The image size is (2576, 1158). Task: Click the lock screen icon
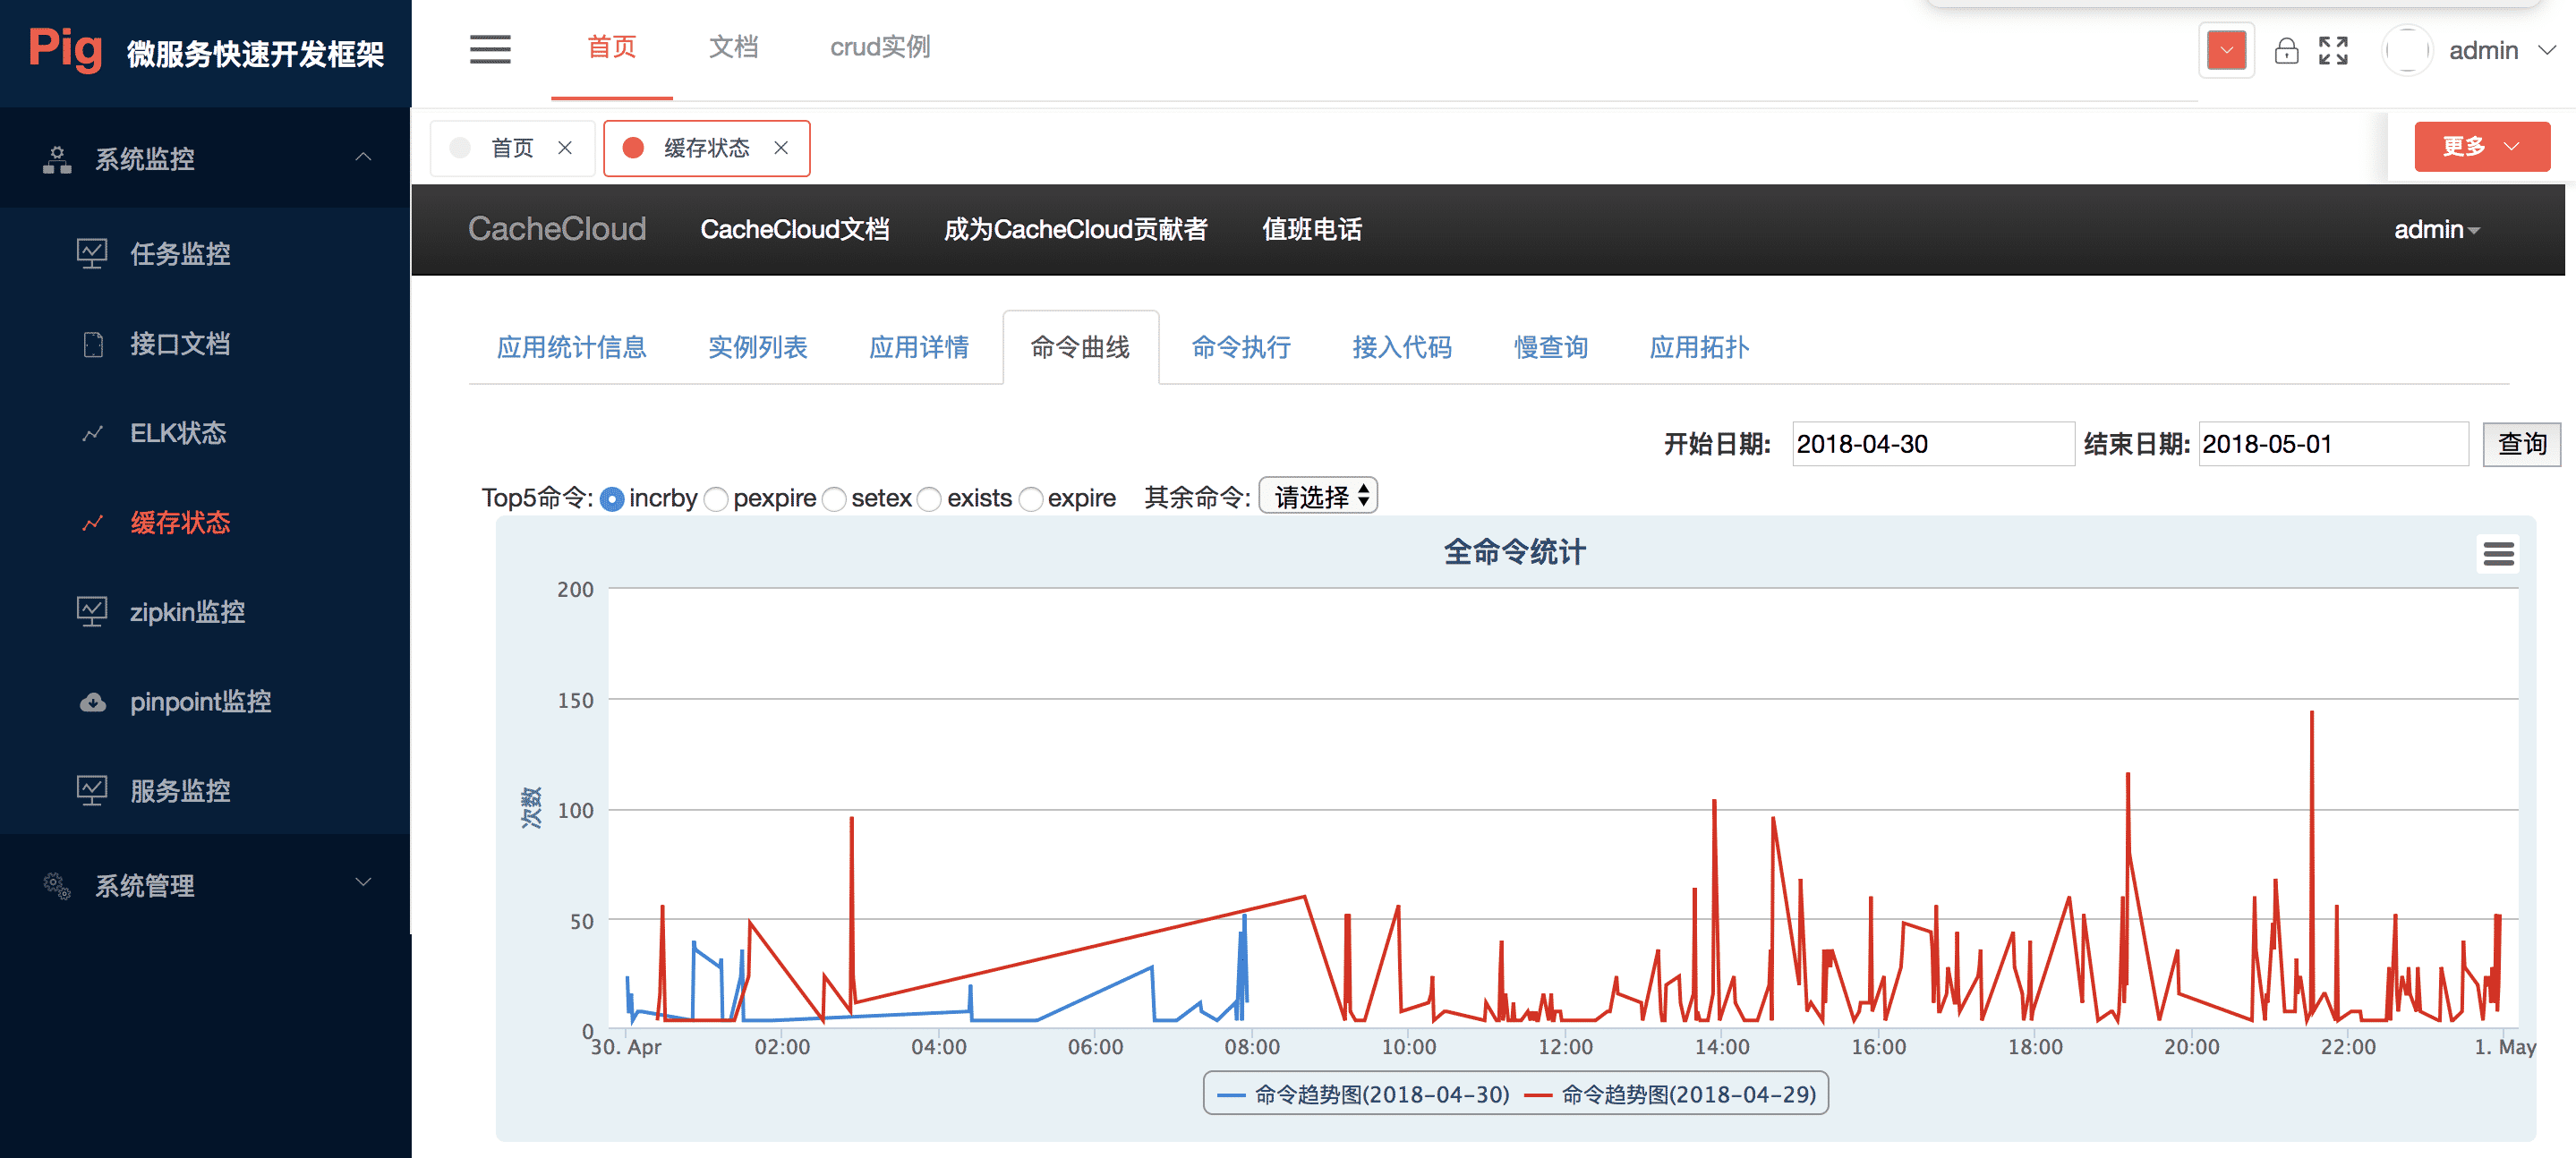(2286, 51)
